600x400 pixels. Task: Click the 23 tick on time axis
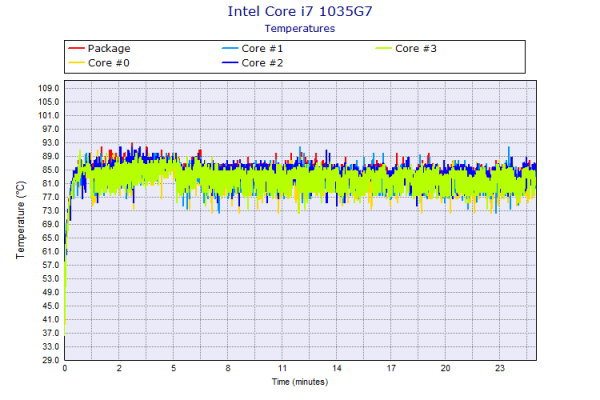point(500,368)
